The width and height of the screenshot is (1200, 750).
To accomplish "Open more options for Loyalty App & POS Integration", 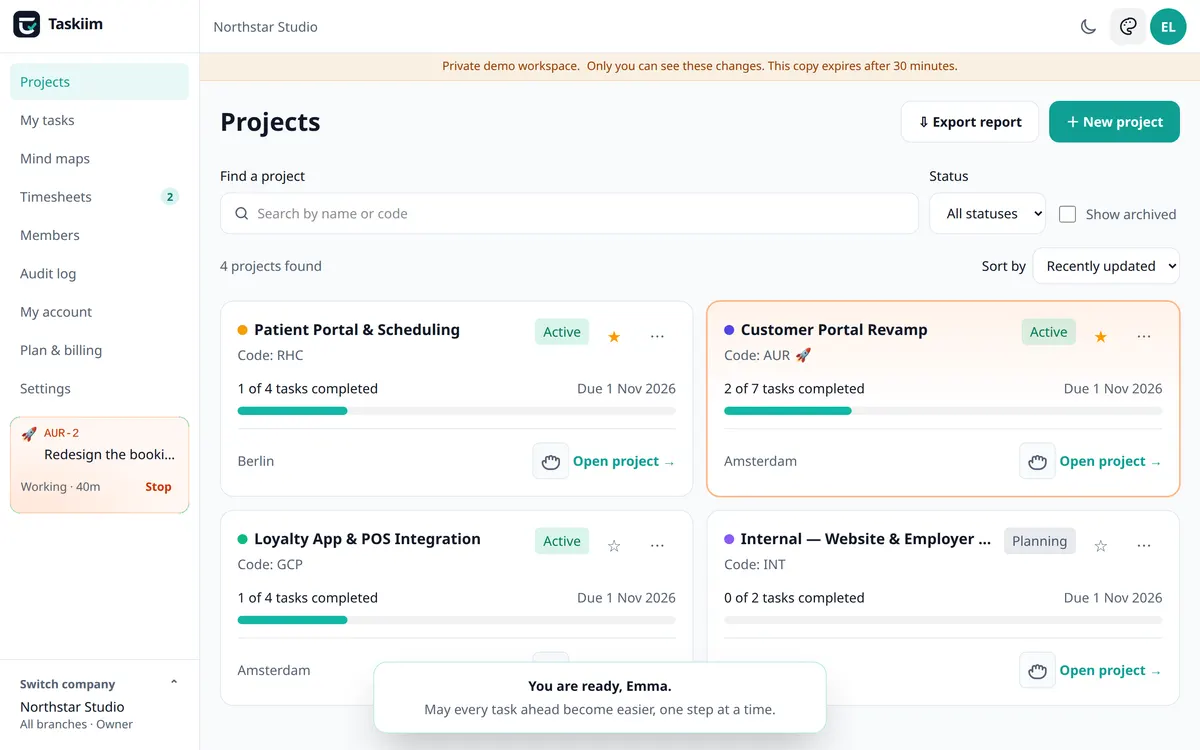I will pyautogui.click(x=657, y=546).
